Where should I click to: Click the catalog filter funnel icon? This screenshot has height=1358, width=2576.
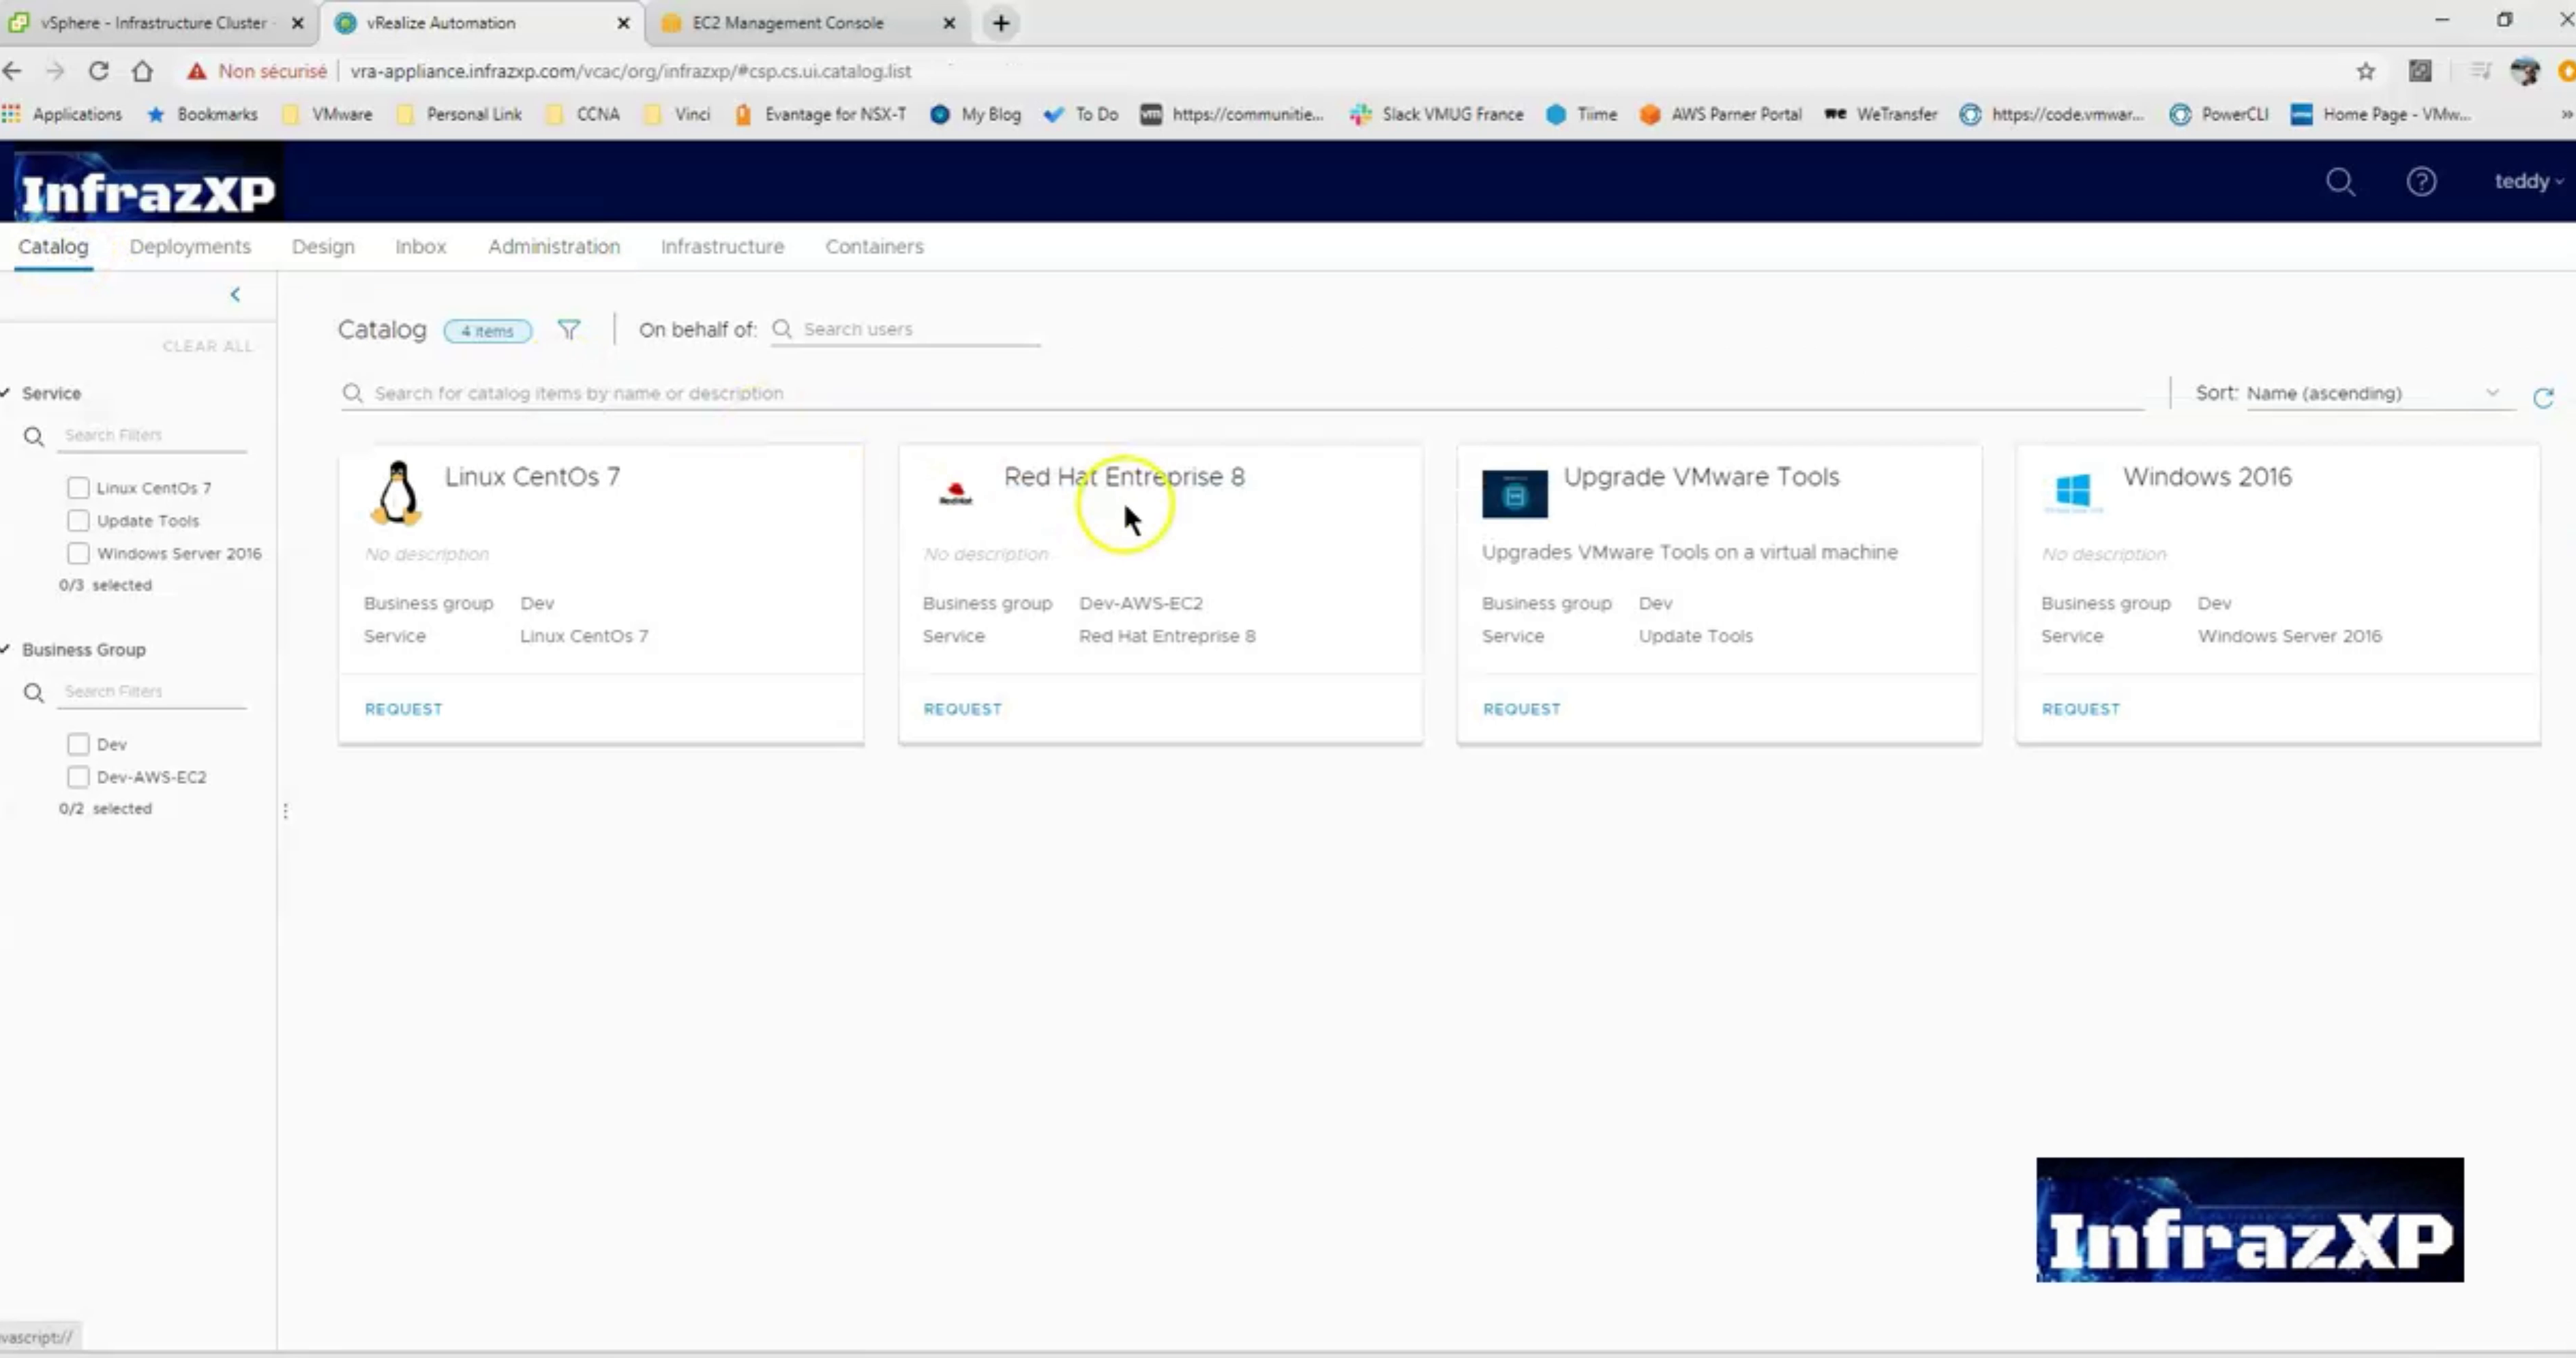pyautogui.click(x=569, y=329)
